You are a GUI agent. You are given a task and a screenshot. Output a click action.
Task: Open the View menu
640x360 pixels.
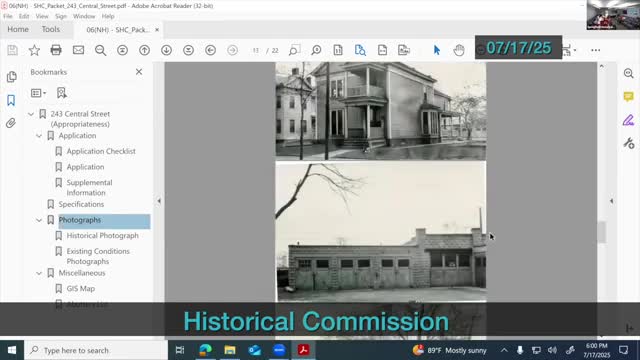[42, 16]
